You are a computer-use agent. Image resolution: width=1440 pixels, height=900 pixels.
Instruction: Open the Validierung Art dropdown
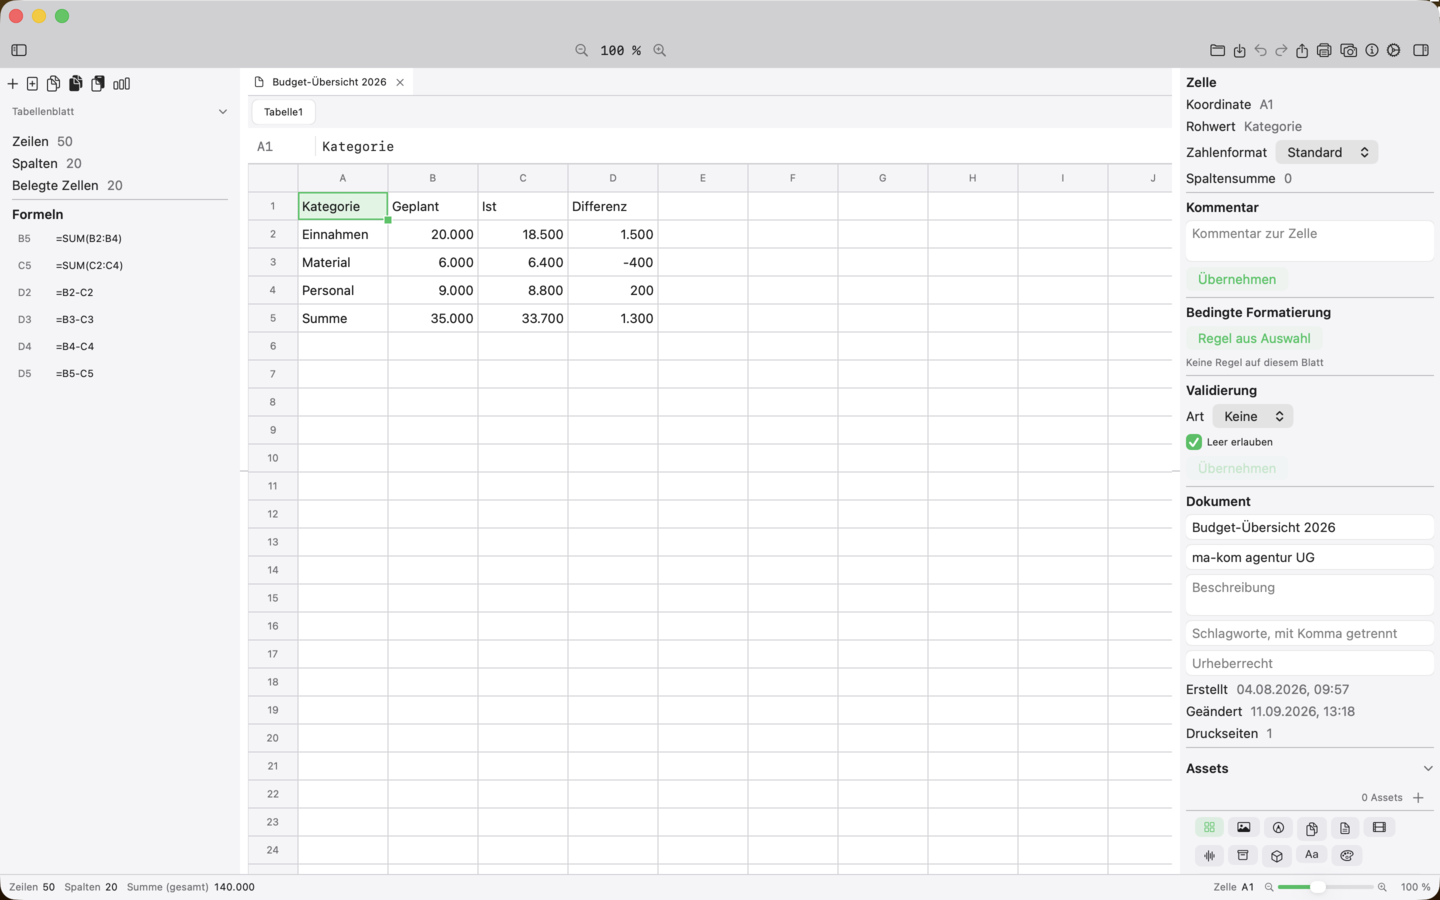pos(1253,416)
